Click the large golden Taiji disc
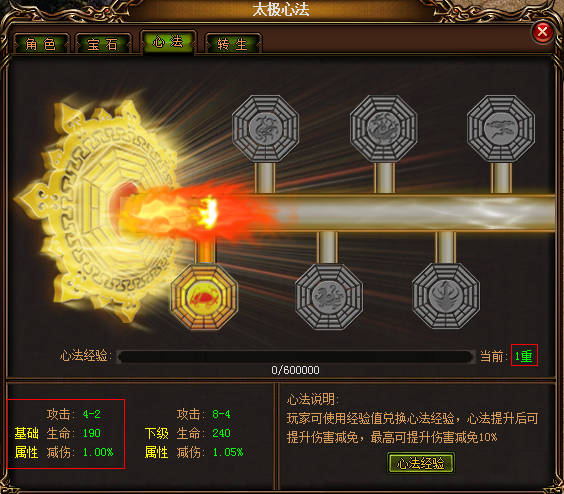Viewport: 564px width, 494px height. click(x=97, y=209)
